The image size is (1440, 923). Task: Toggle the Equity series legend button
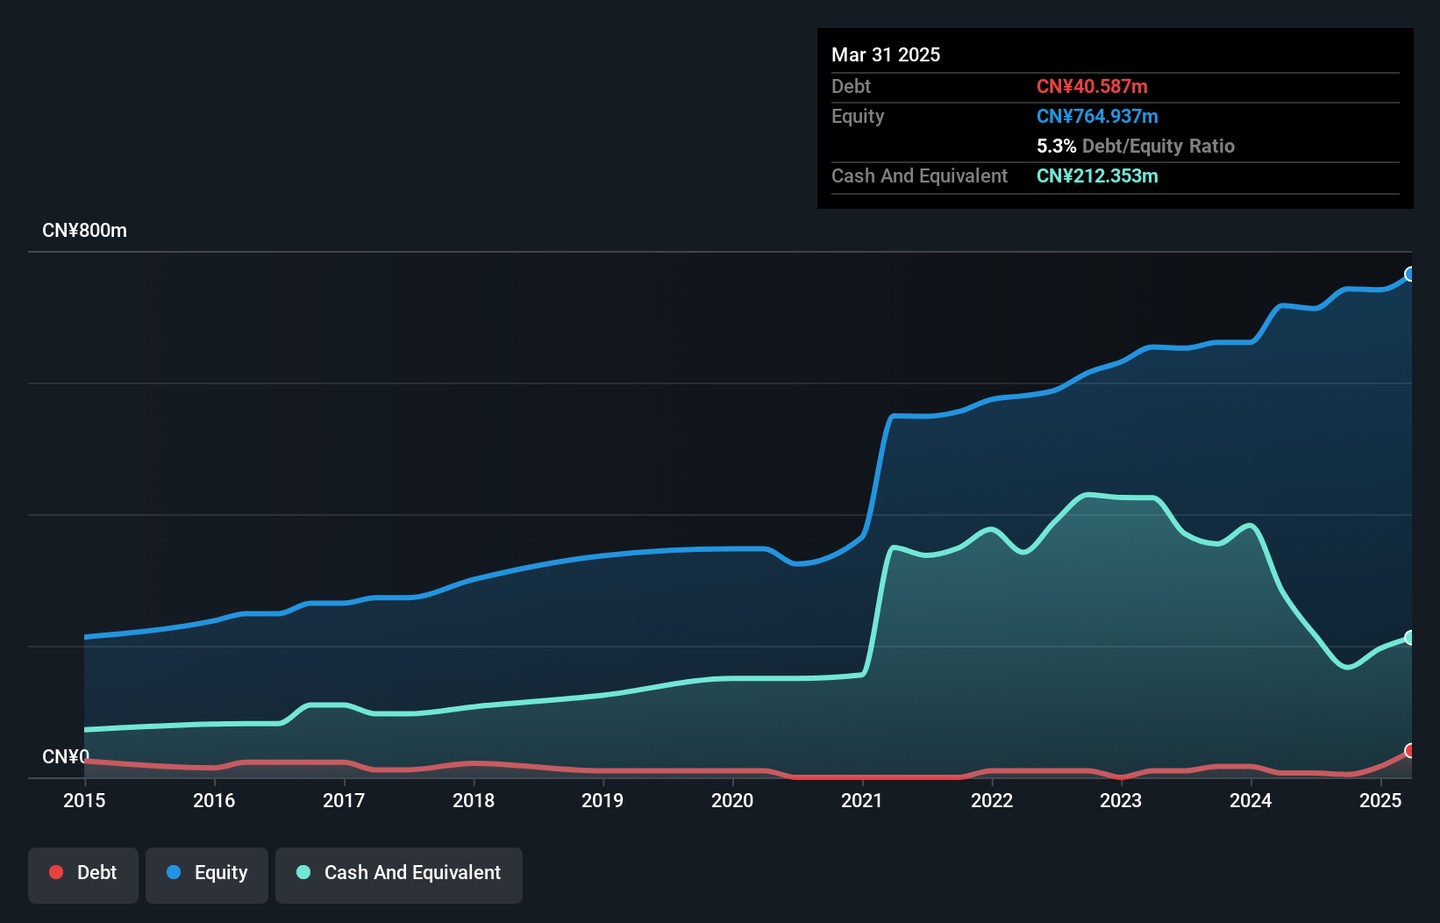206,873
